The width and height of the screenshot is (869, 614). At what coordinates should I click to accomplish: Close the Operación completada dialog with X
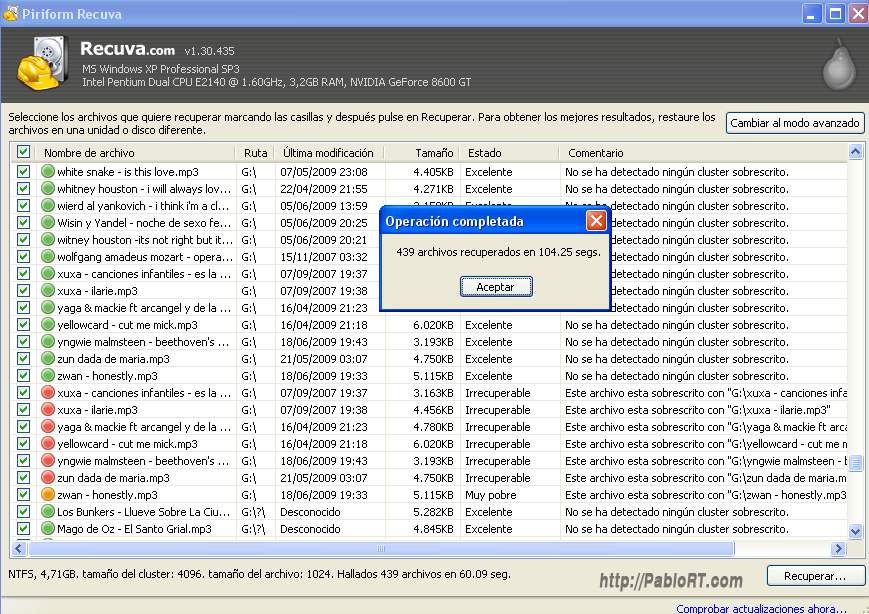pos(596,221)
